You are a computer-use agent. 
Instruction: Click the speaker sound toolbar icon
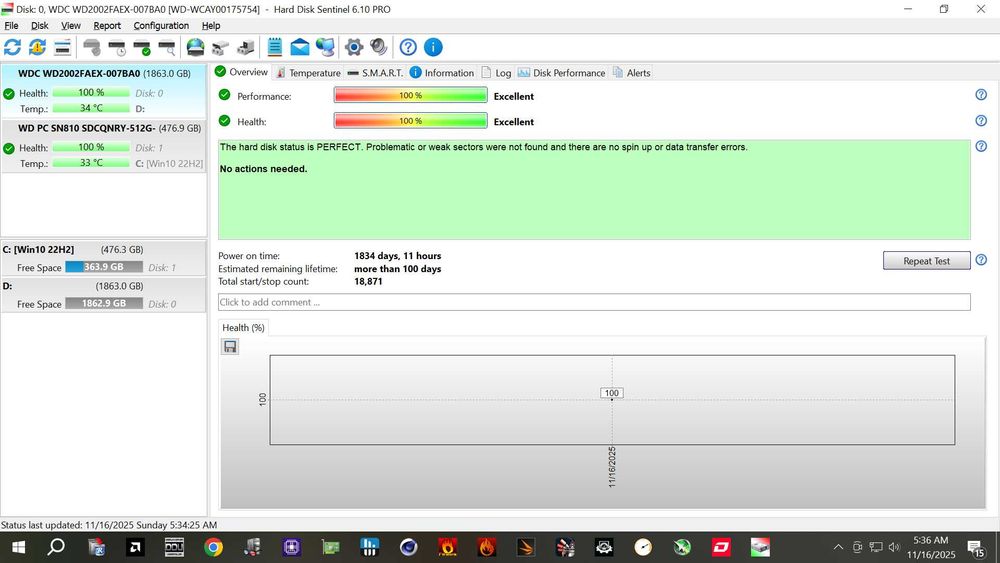pos(379,47)
